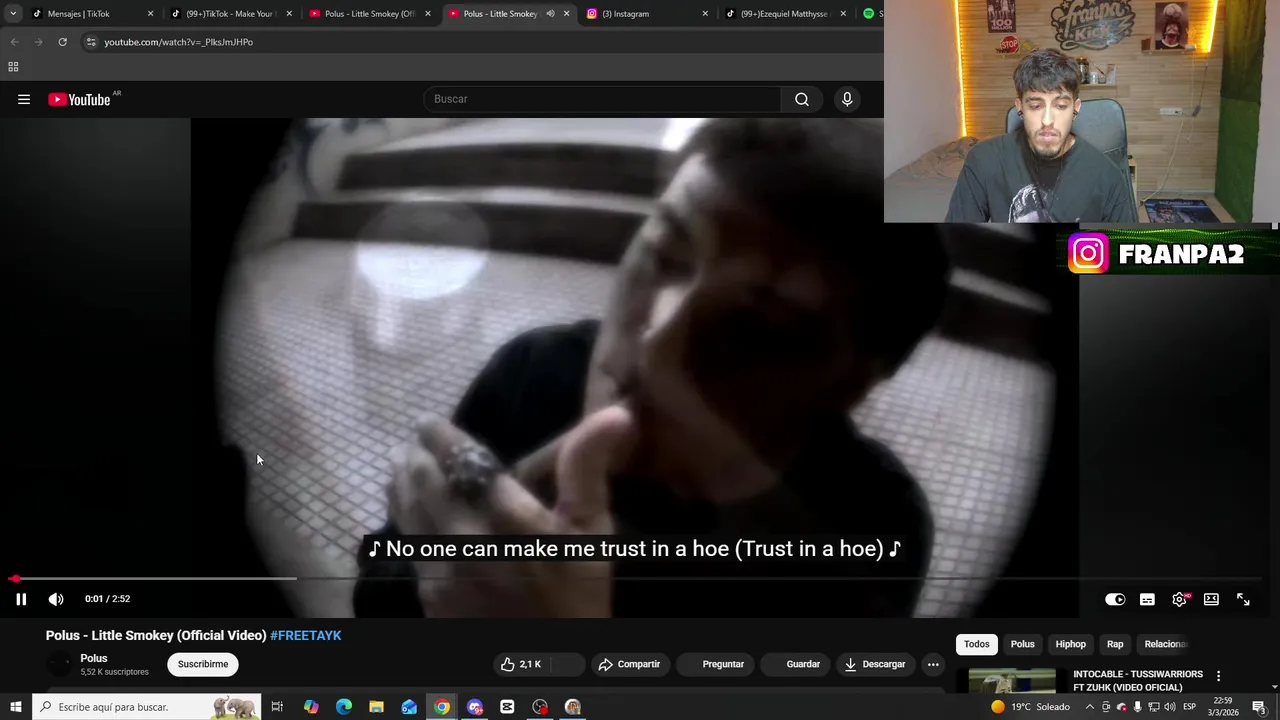Image resolution: width=1280 pixels, height=720 pixels.
Task: Select the Todos filter chip
Action: (977, 644)
